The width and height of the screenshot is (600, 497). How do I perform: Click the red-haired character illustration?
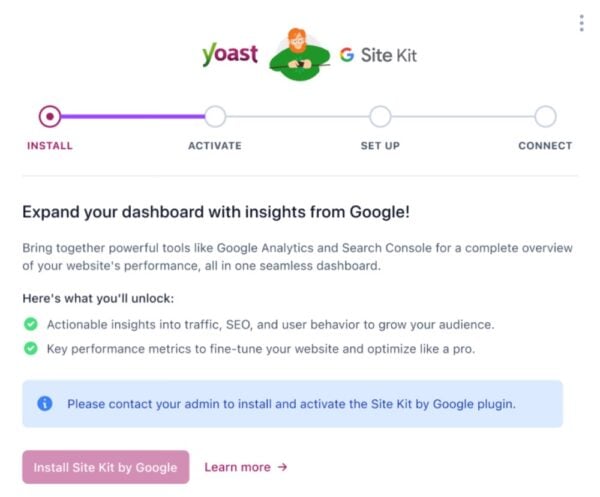coord(299,54)
